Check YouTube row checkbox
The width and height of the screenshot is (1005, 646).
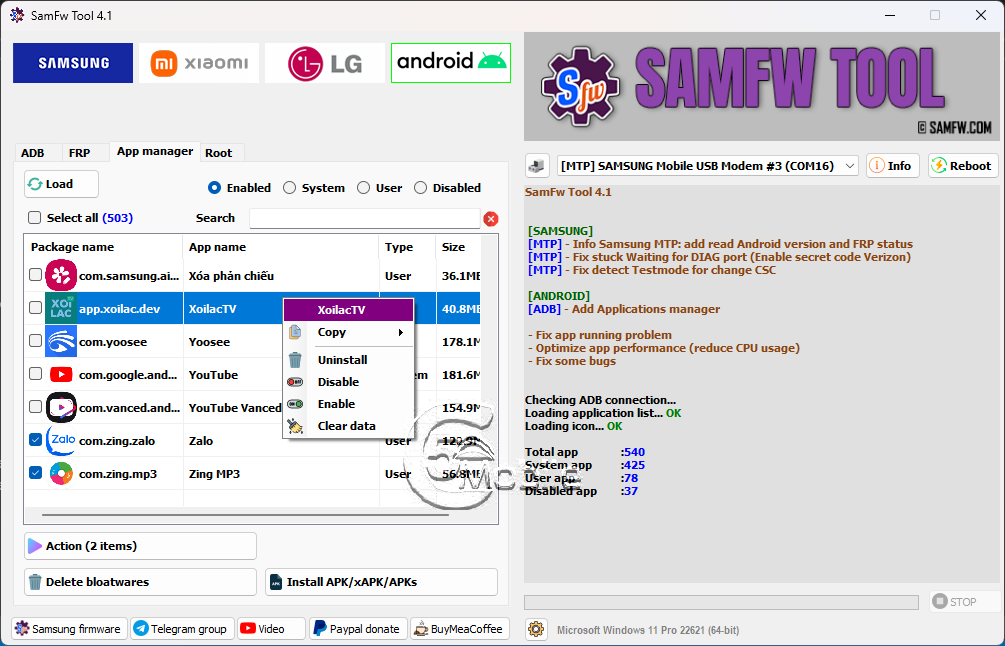coord(35,374)
